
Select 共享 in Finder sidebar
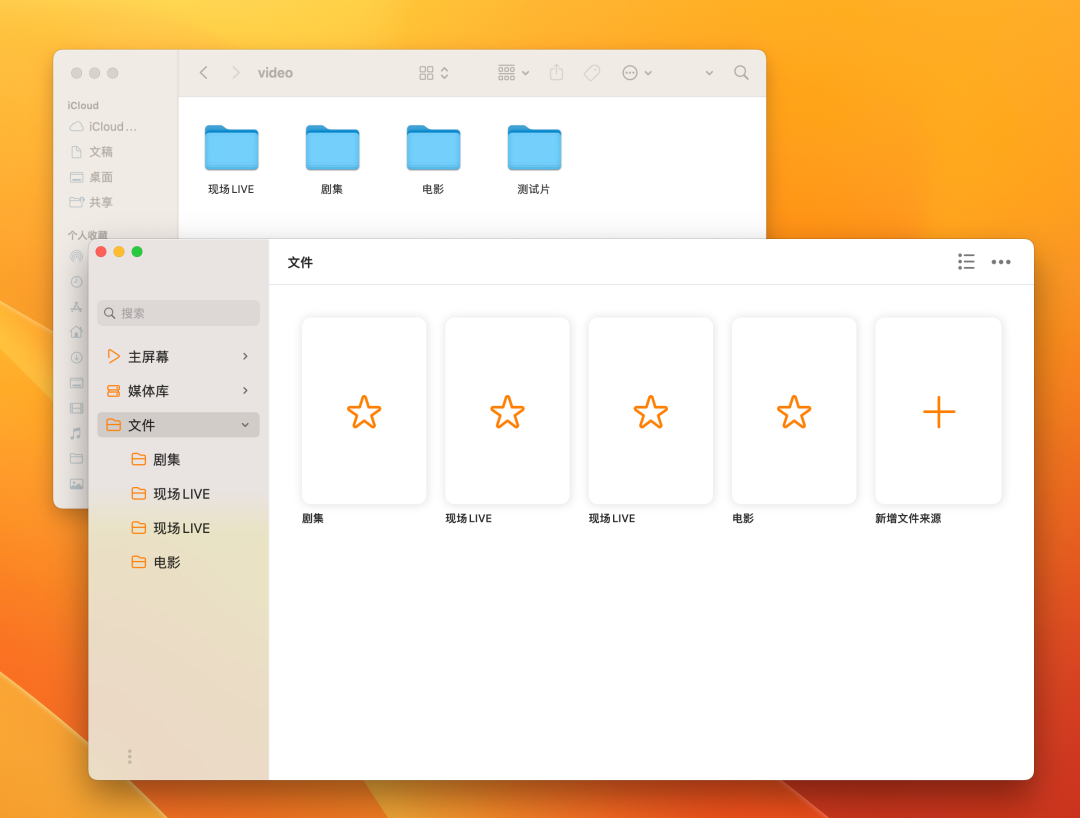[x=92, y=202]
